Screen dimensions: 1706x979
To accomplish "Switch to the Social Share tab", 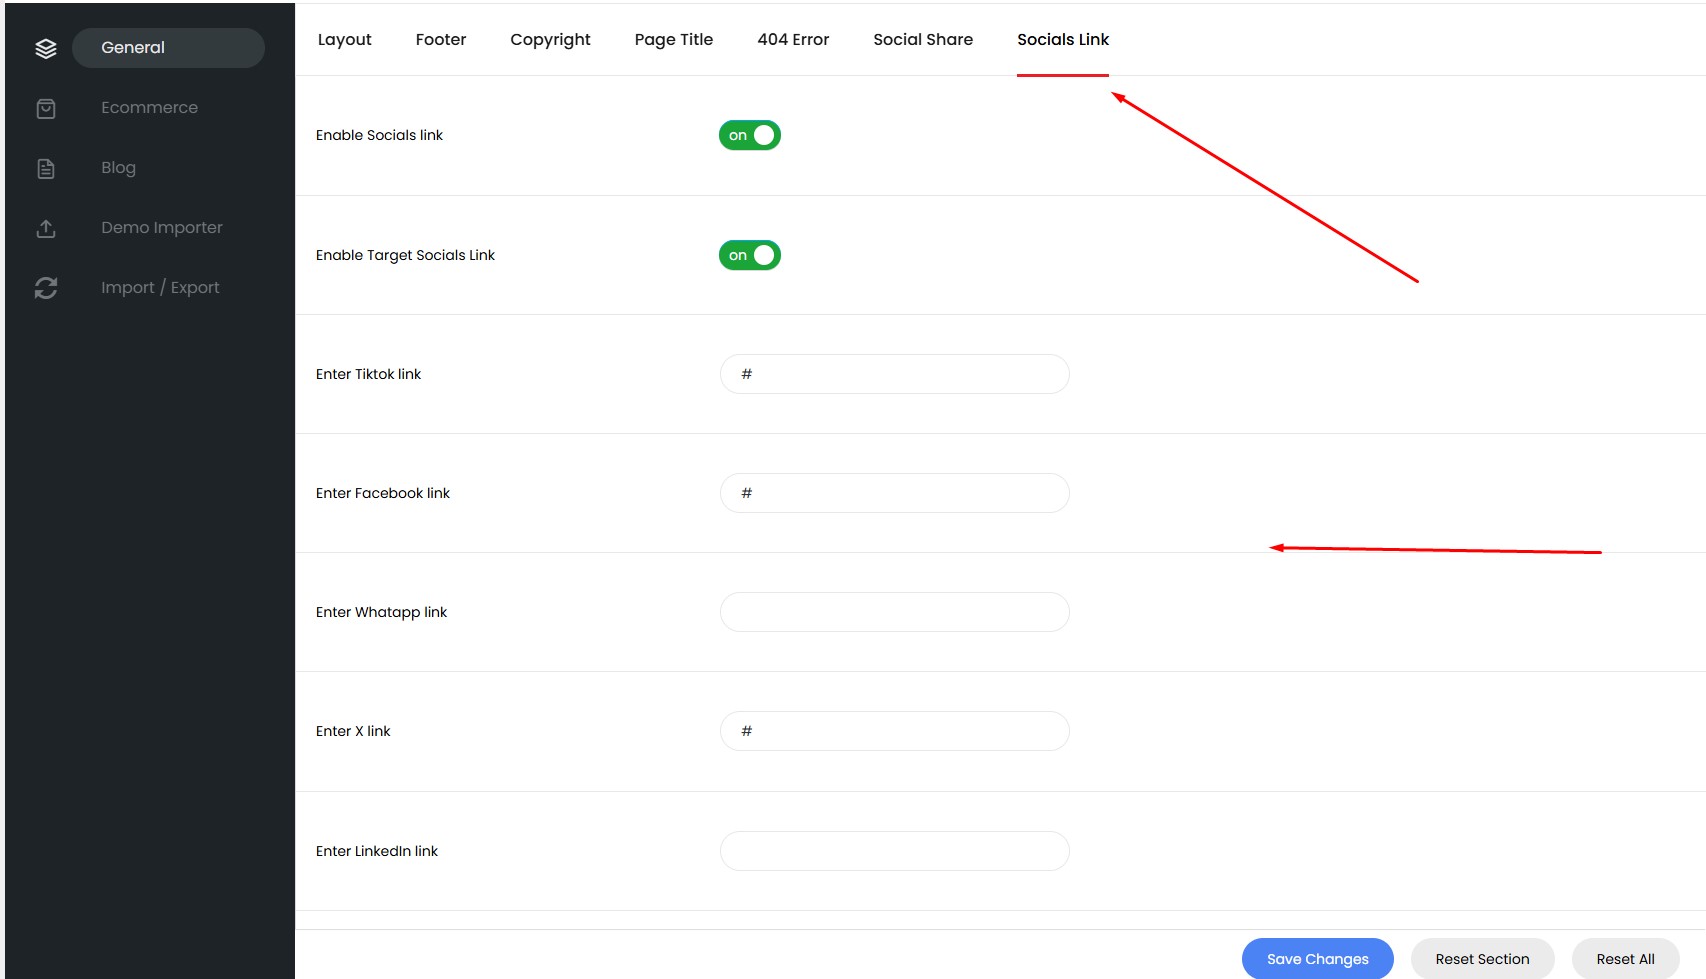I will (x=922, y=40).
